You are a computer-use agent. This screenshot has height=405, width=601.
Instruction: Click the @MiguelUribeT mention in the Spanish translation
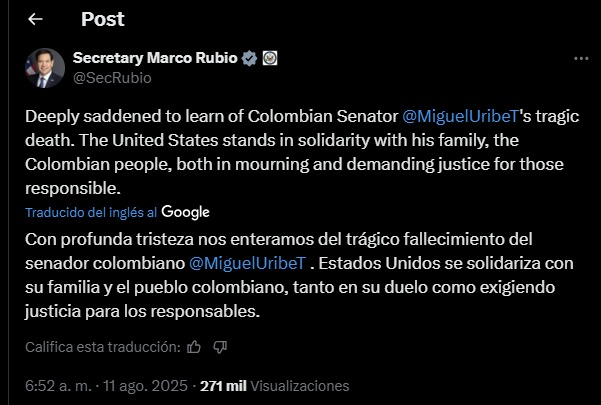247,264
